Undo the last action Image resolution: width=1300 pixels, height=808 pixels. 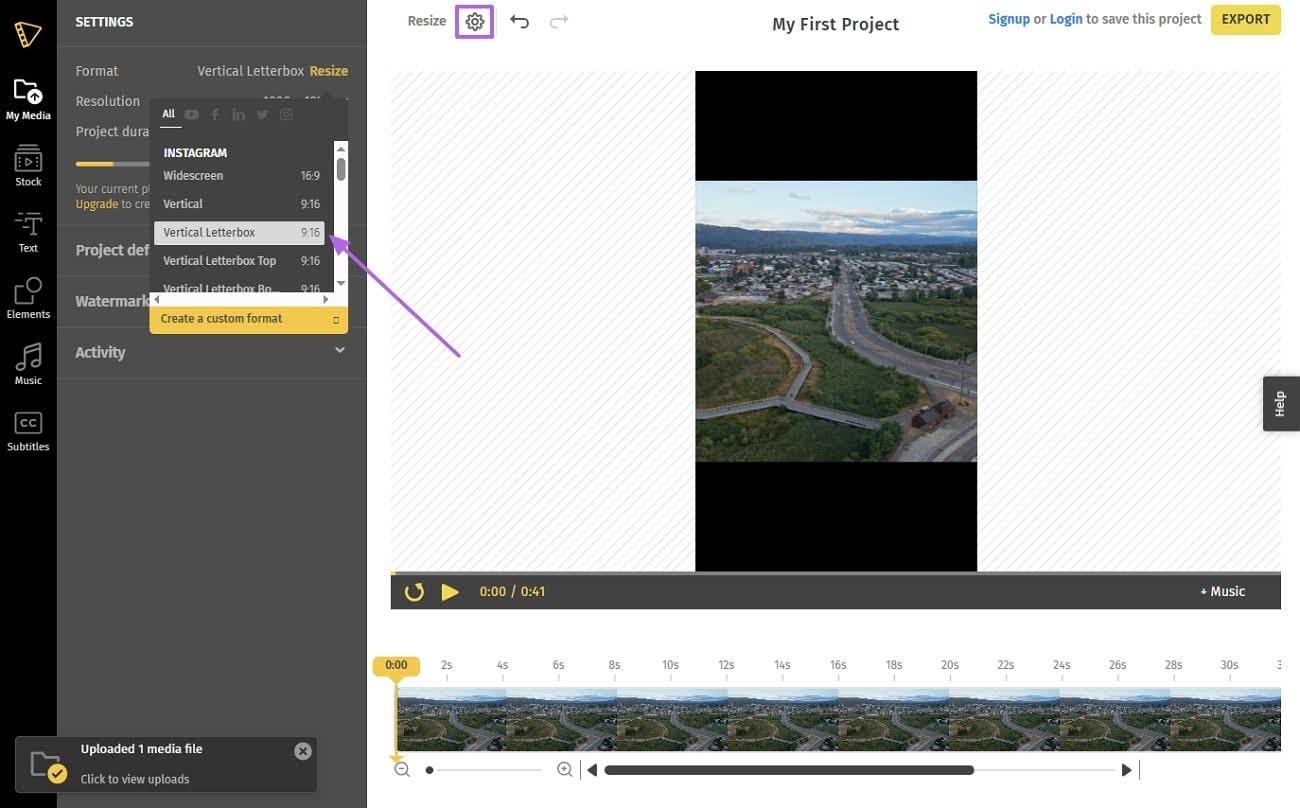519,21
